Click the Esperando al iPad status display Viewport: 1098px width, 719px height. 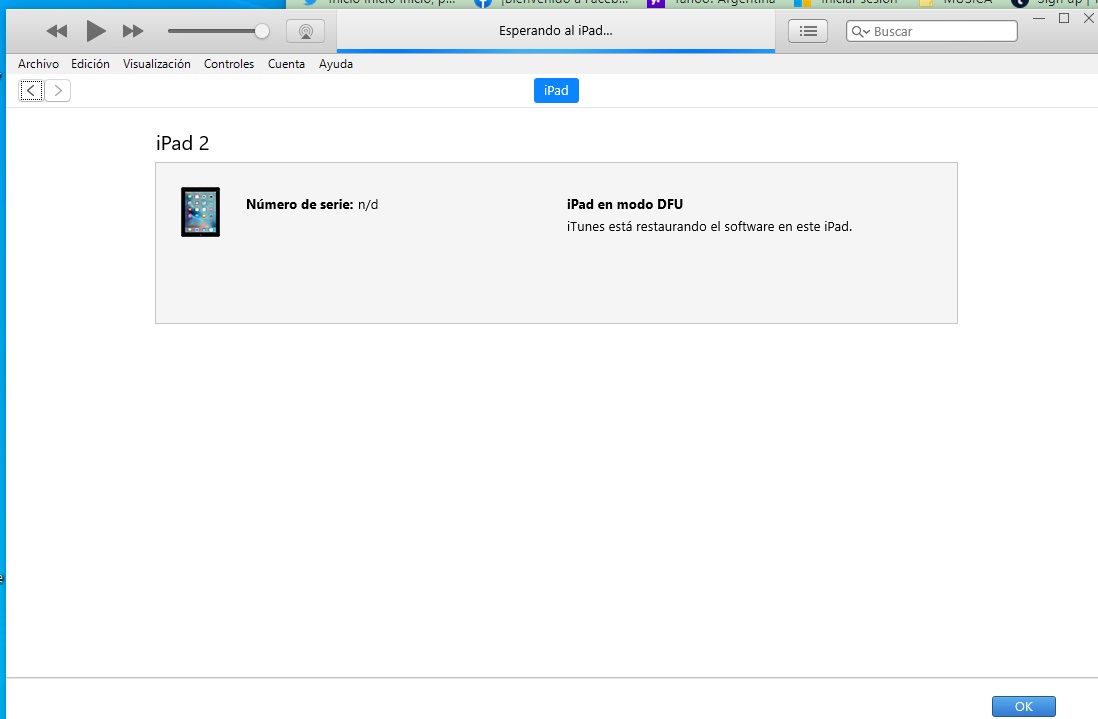coord(556,31)
